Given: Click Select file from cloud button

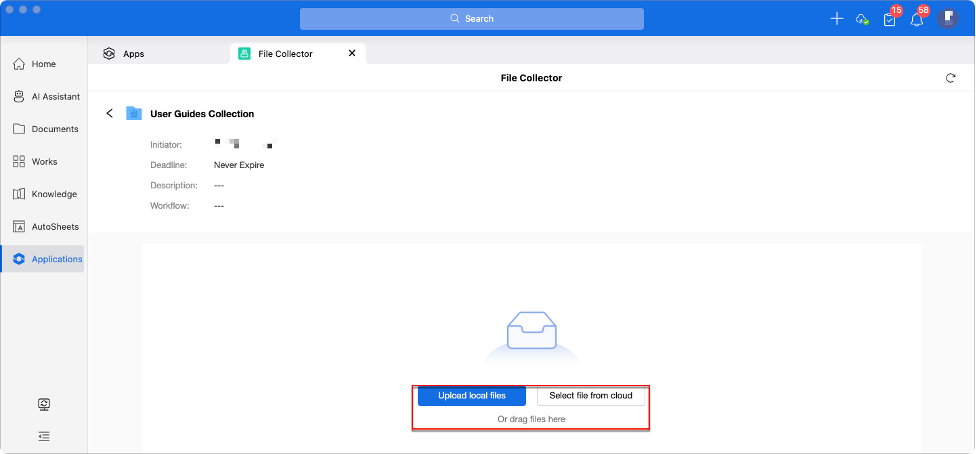Looking at the screenshot, I should [x=590, y=396].
